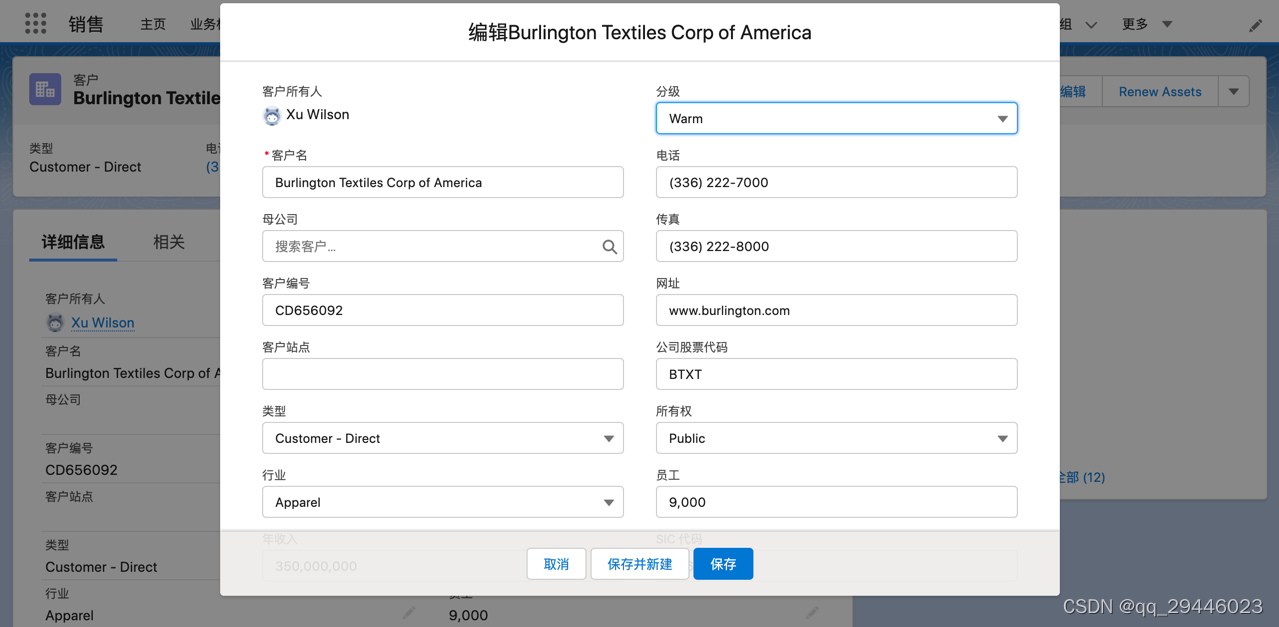This screenshot has width=1279, height=627.
Task: Open the app launcher grid icon
Action: point(36,23)
